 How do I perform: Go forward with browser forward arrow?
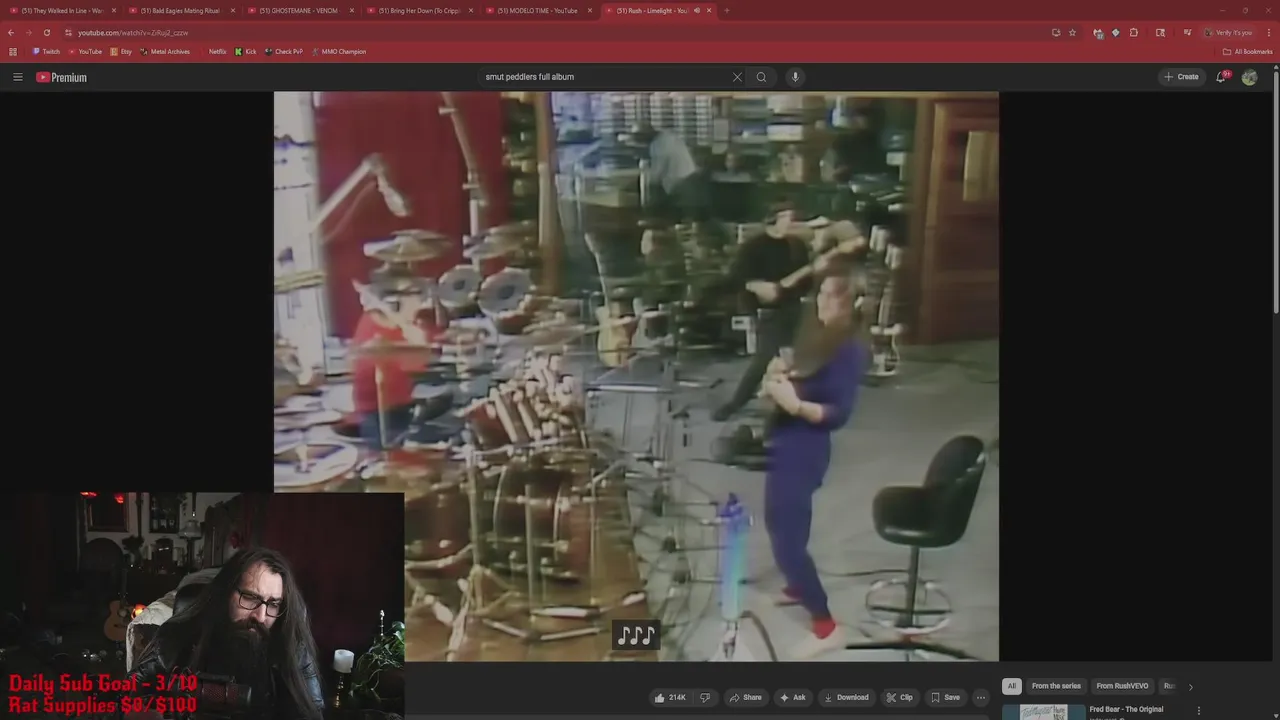click(28, 32)
